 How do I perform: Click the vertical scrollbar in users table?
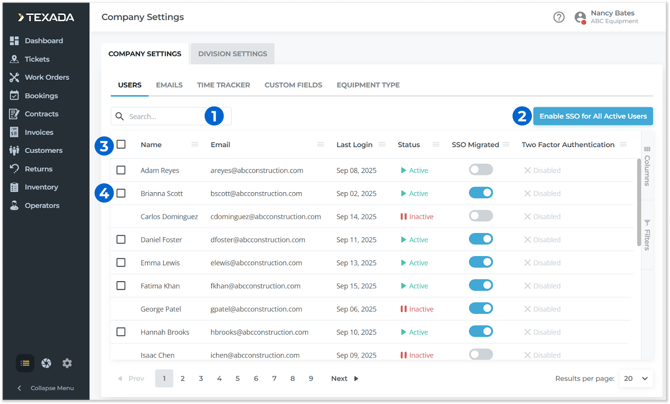637,200
